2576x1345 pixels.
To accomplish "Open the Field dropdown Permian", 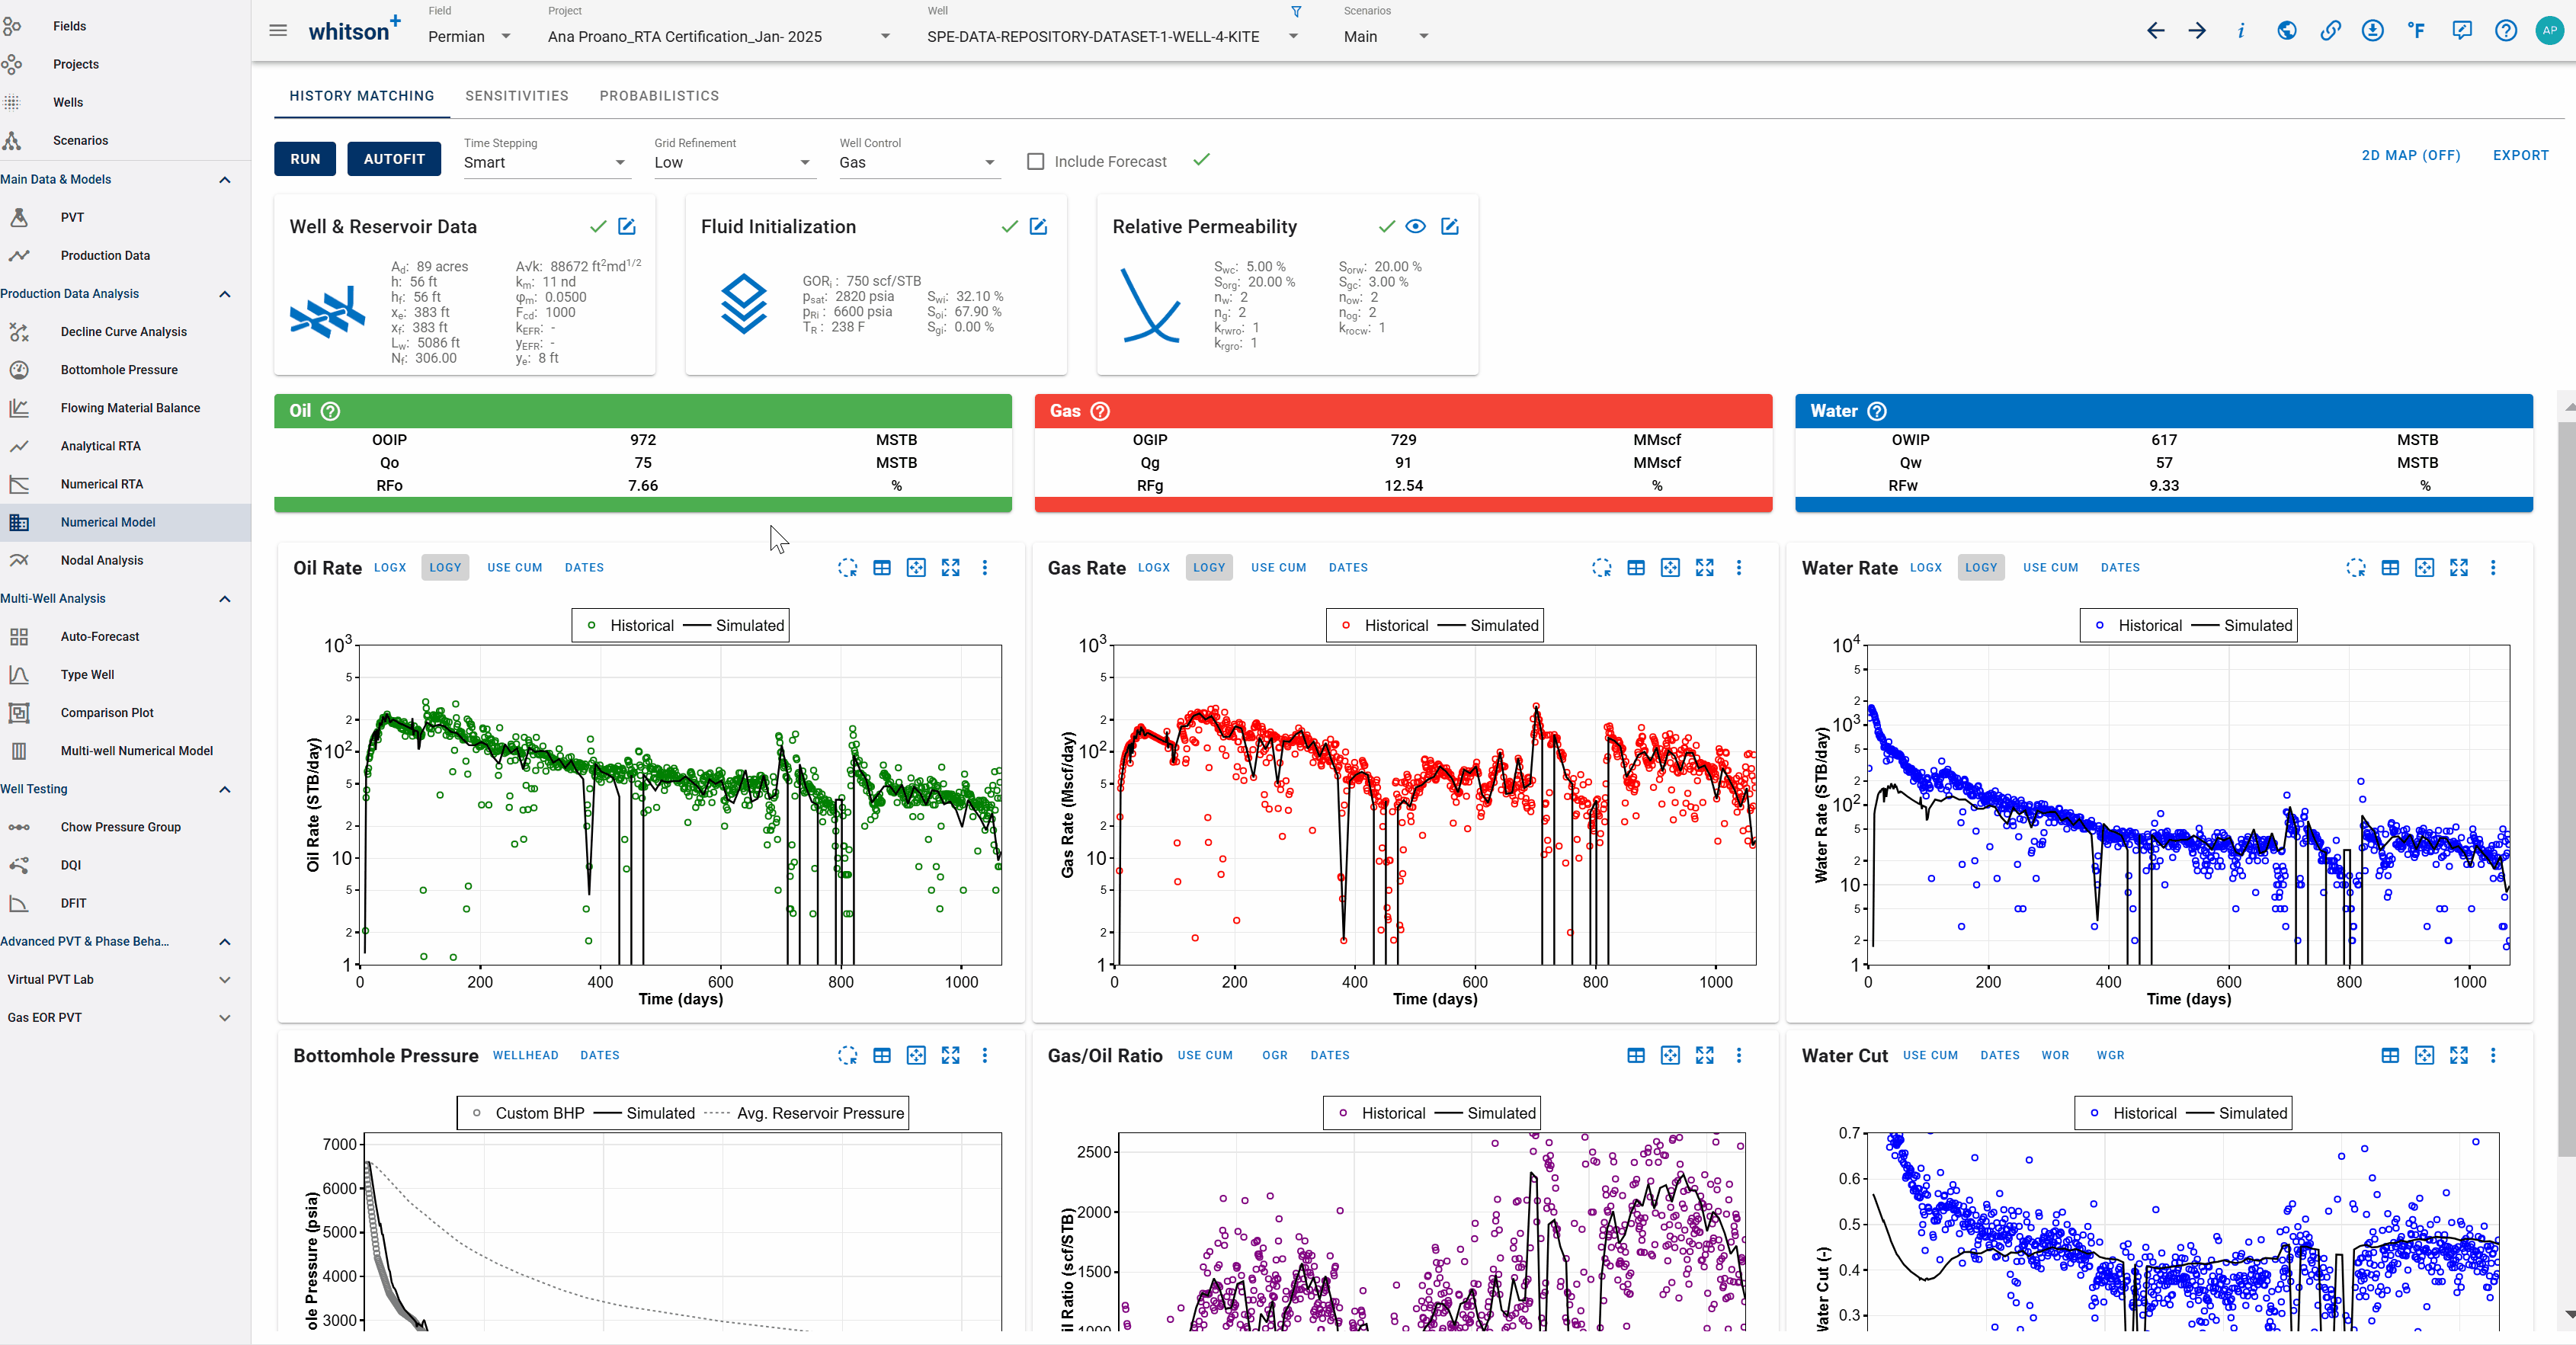I will coord(470,36).
